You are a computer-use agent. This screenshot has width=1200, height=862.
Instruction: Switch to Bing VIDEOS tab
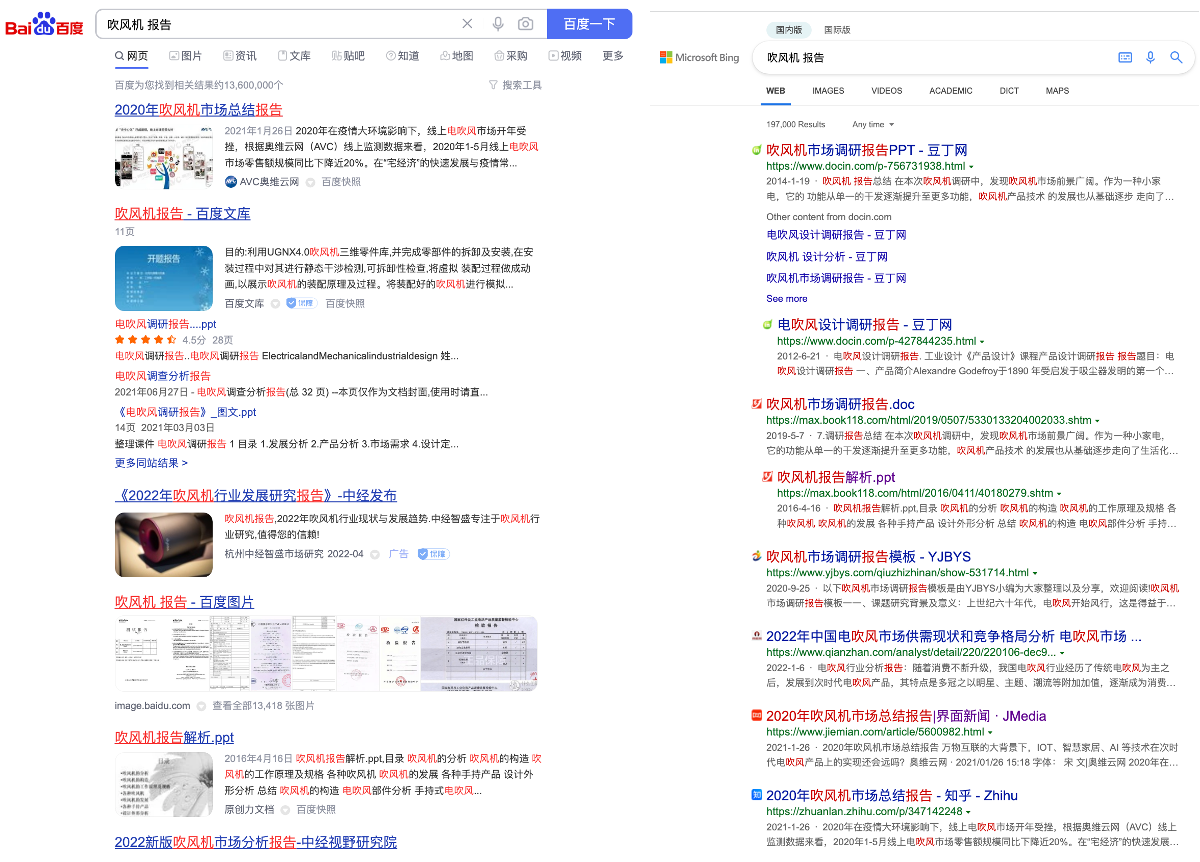click(886, 91)
